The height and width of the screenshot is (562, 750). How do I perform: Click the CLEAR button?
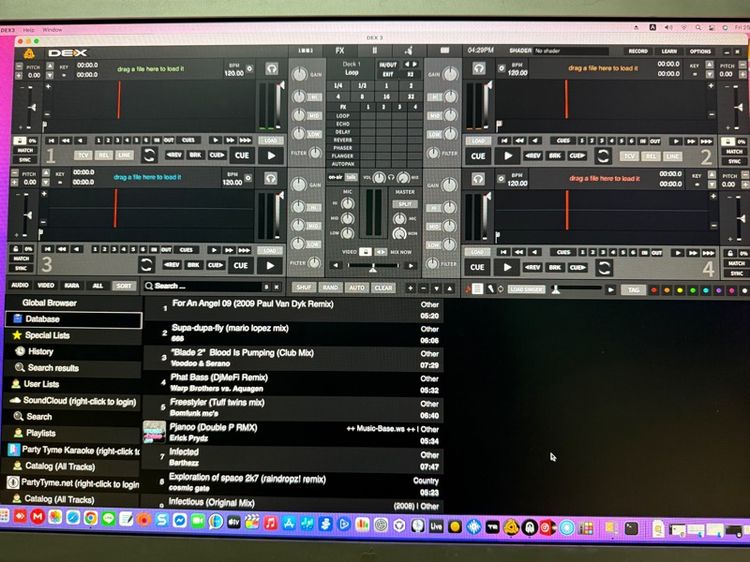tap(384, 288)
